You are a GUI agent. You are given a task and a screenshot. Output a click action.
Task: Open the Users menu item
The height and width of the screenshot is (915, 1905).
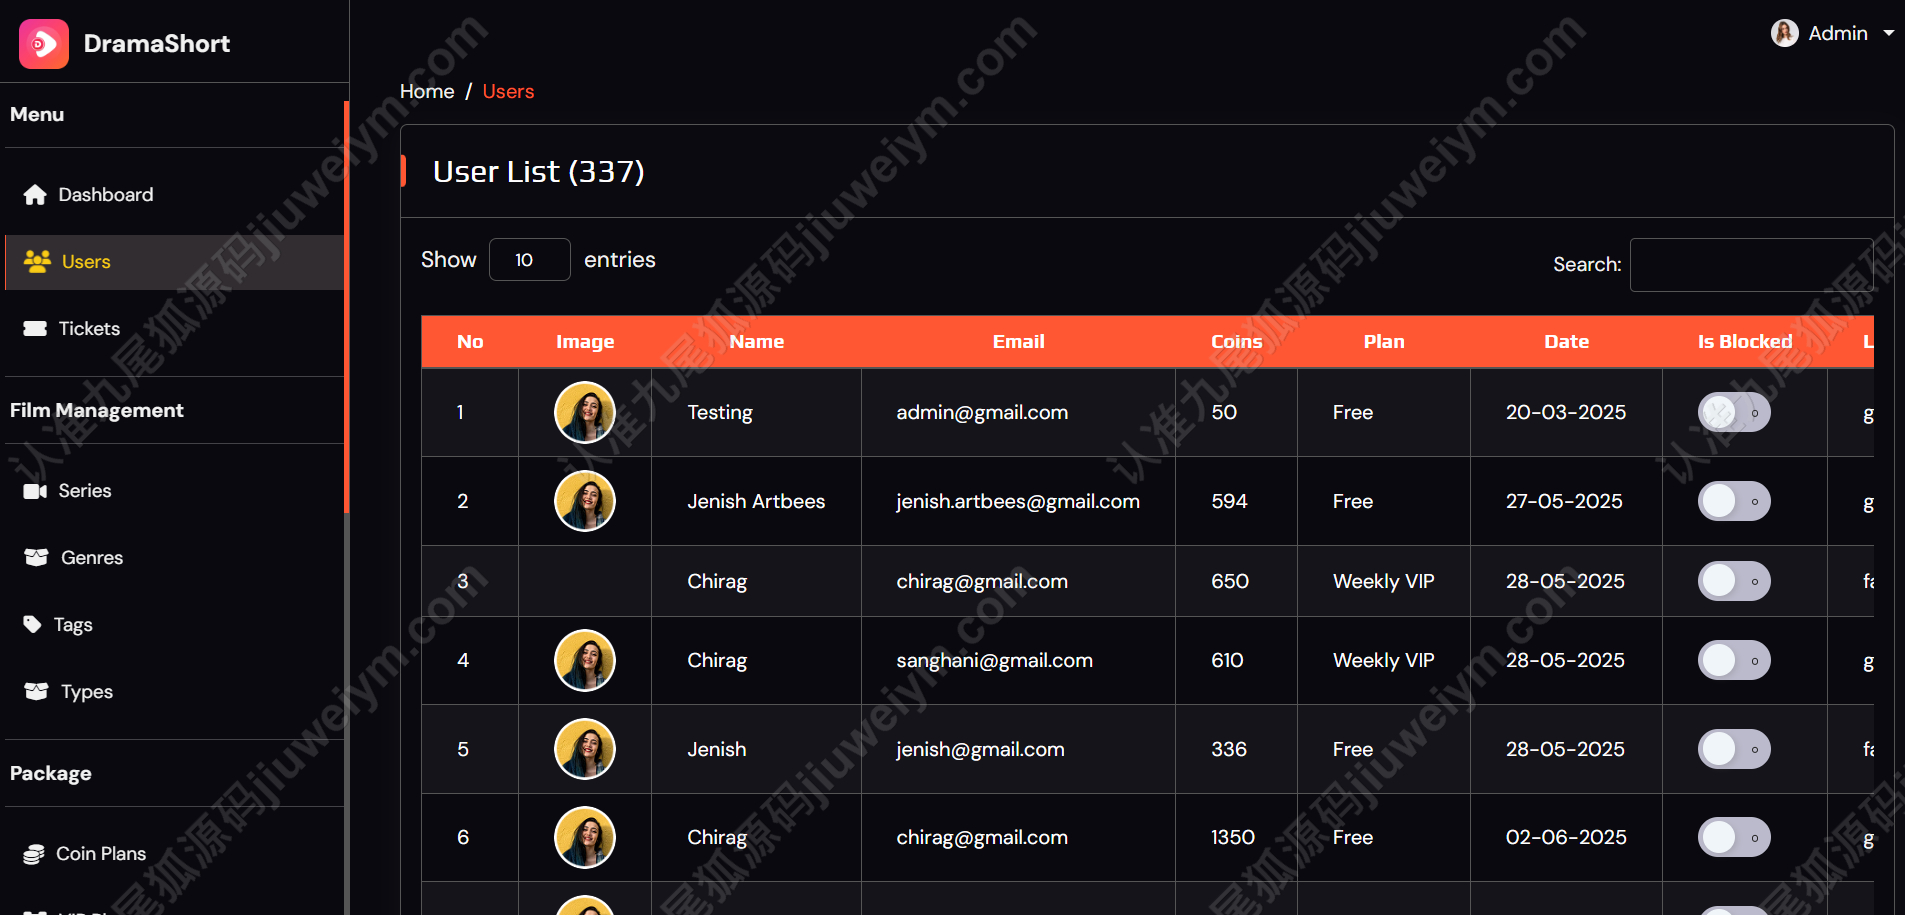point(175,262)
